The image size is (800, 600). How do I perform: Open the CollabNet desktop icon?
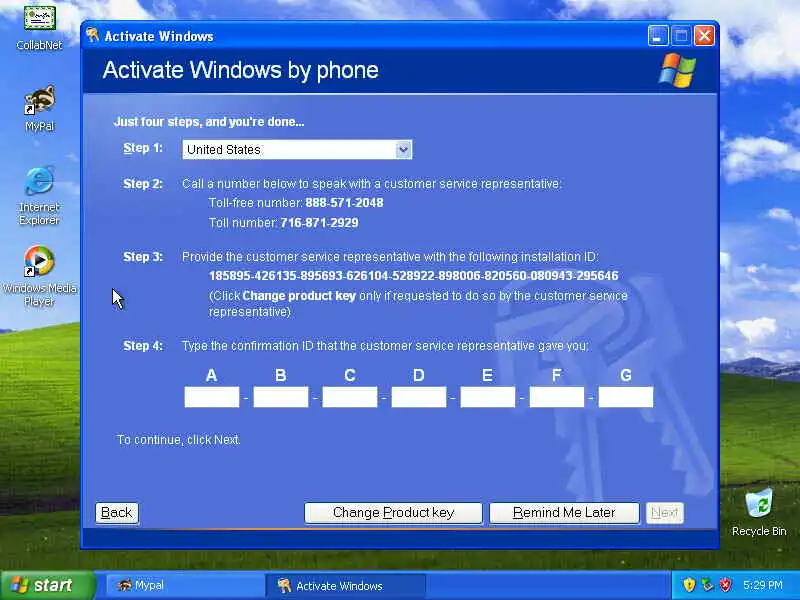[39, 27]
